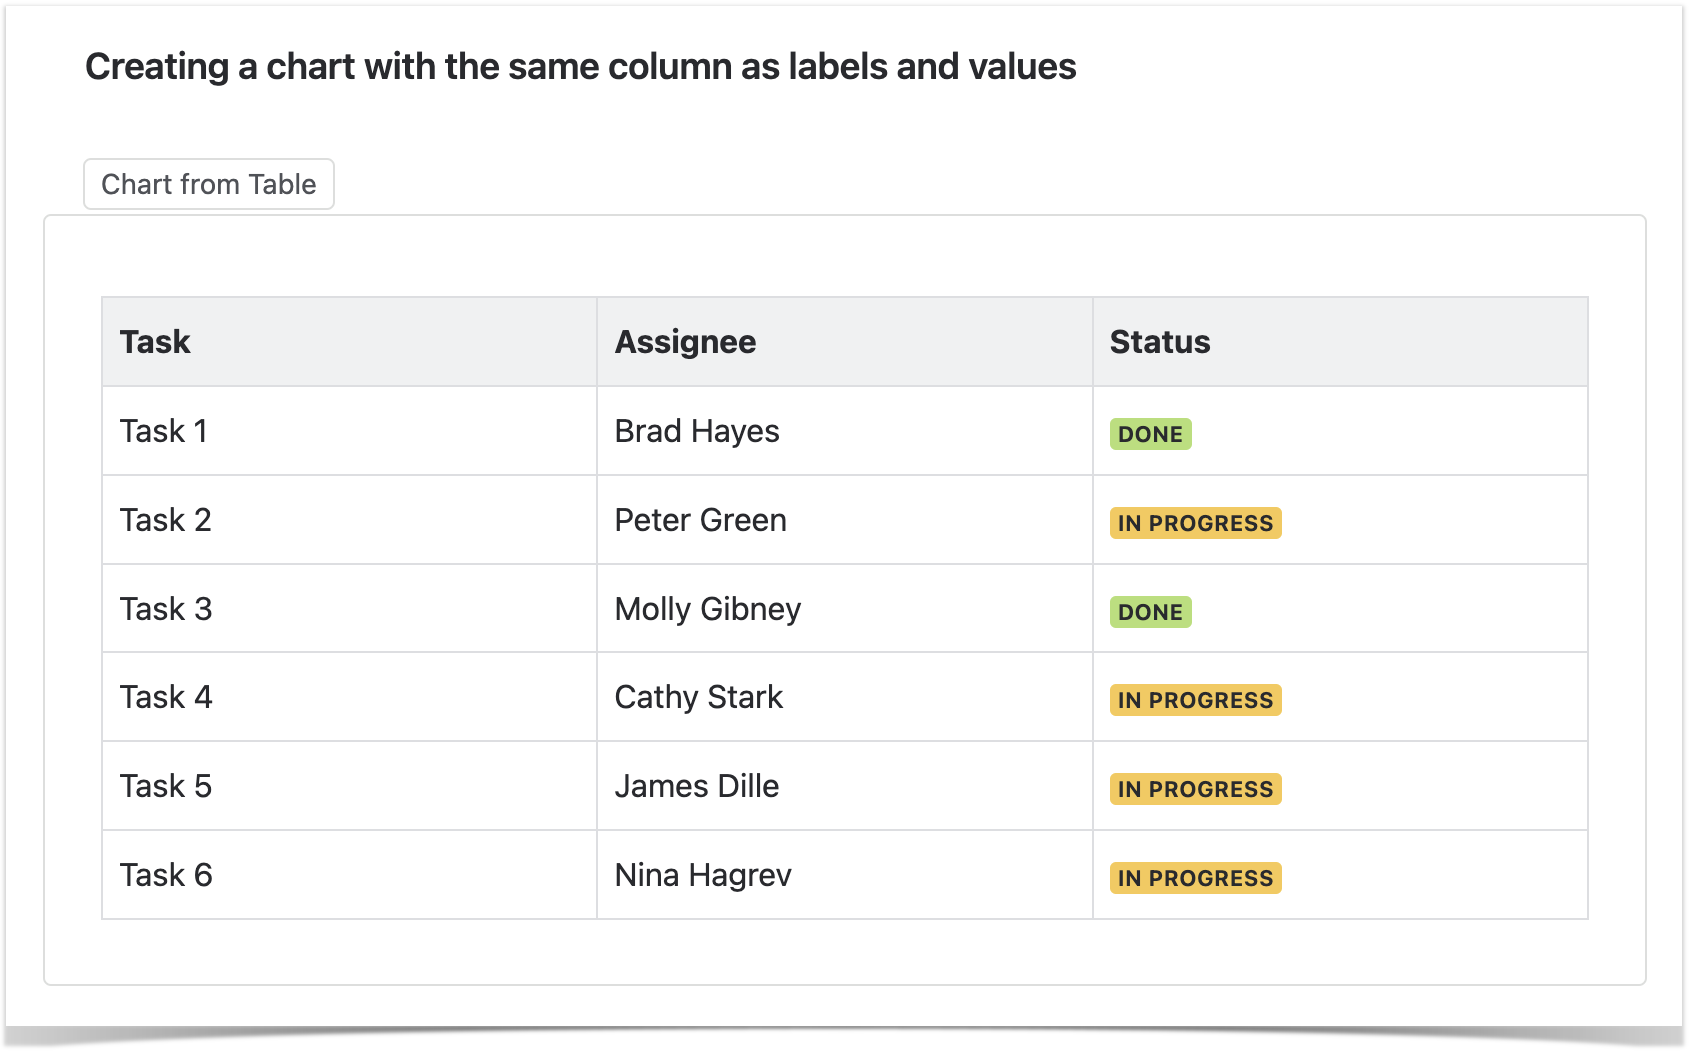This screenshot has height=1055, width=1696.
Task: Click the DONE badge in Task 1 row
Action: pos(1150,434)
